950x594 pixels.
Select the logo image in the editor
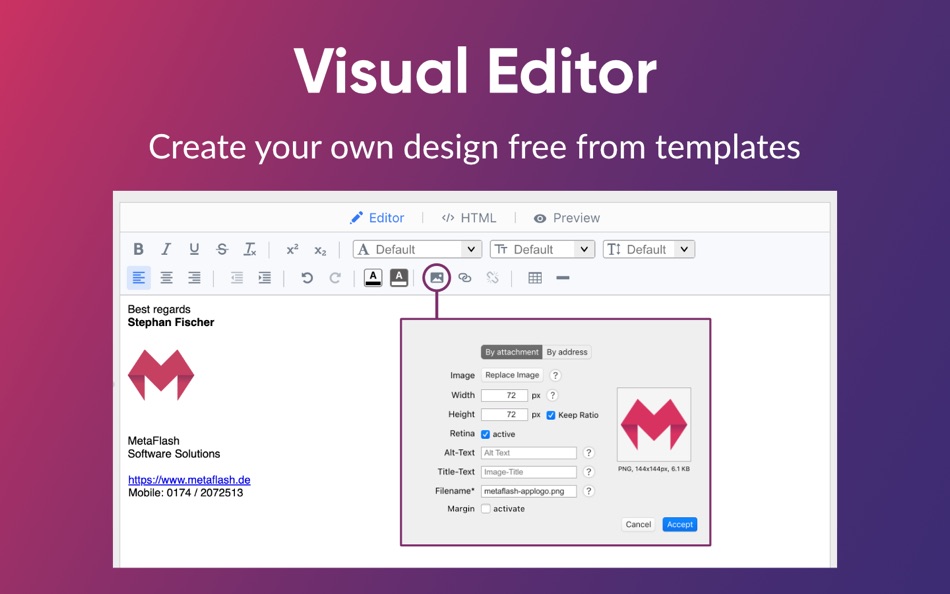point(161,375)
